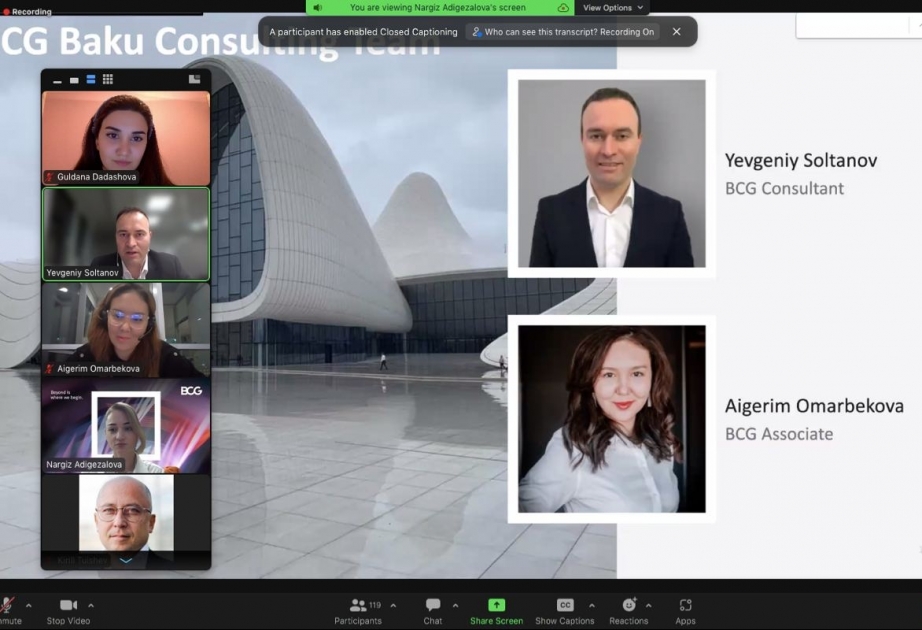This screenshot has height=630, width=922.
Task: Click the 'BCG Consultant' text on slide
Action: tap(784, 188)
